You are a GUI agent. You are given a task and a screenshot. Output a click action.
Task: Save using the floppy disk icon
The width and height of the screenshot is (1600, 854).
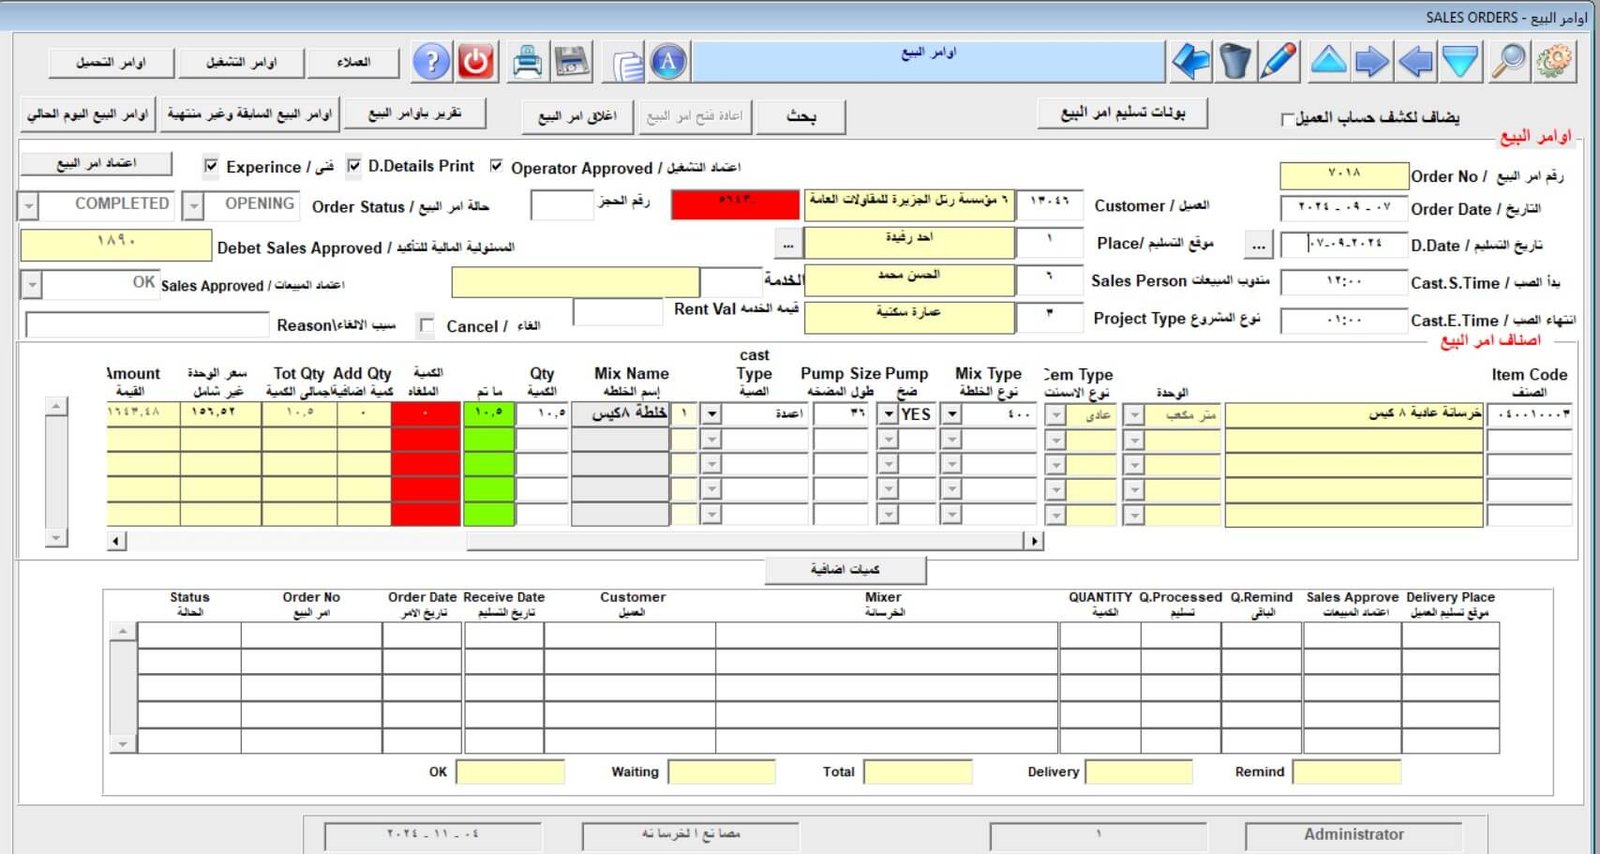572,62
